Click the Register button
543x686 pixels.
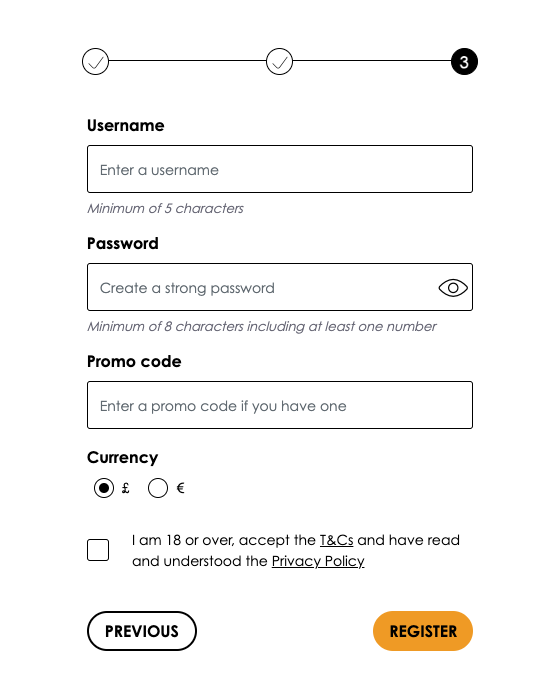[x=423, y=631]
